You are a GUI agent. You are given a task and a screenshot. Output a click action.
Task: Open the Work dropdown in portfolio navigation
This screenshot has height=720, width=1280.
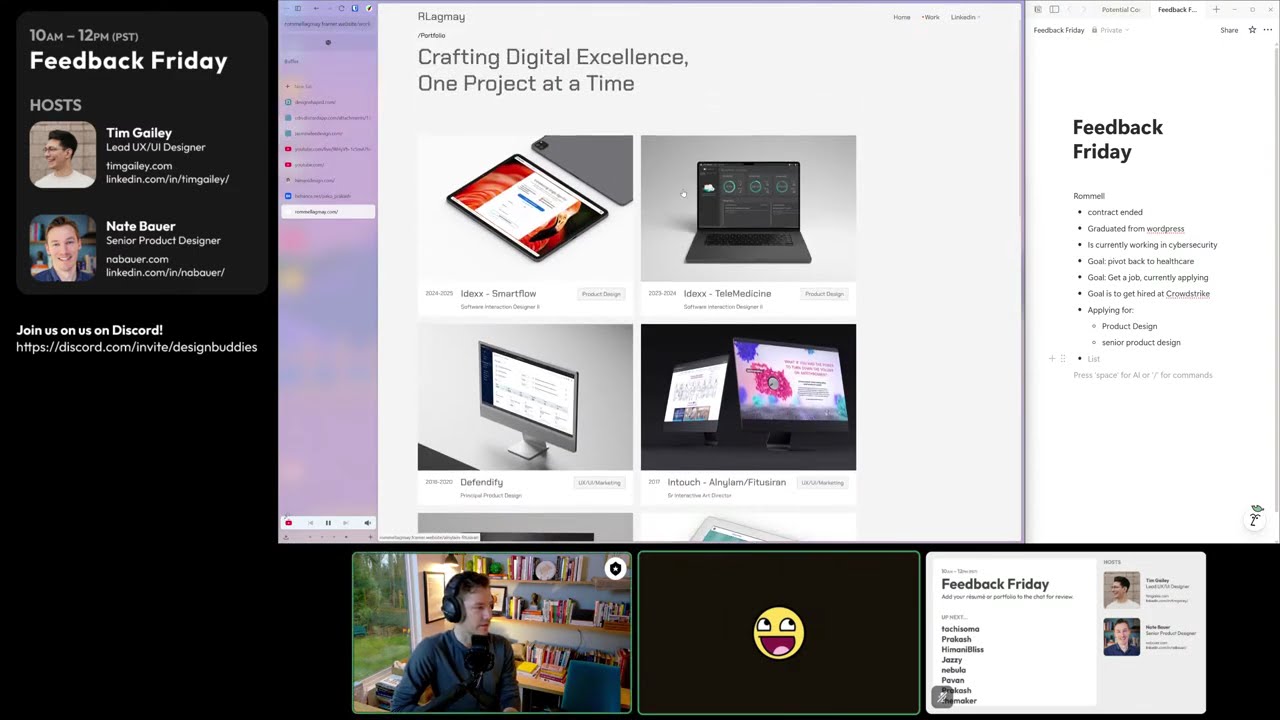pos(931,17)
